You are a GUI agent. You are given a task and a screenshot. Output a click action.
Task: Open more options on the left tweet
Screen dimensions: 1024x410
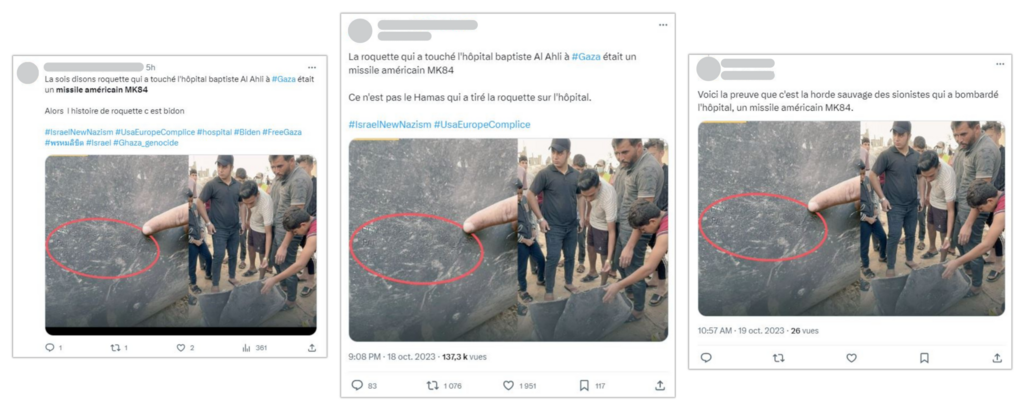(312, 67)
